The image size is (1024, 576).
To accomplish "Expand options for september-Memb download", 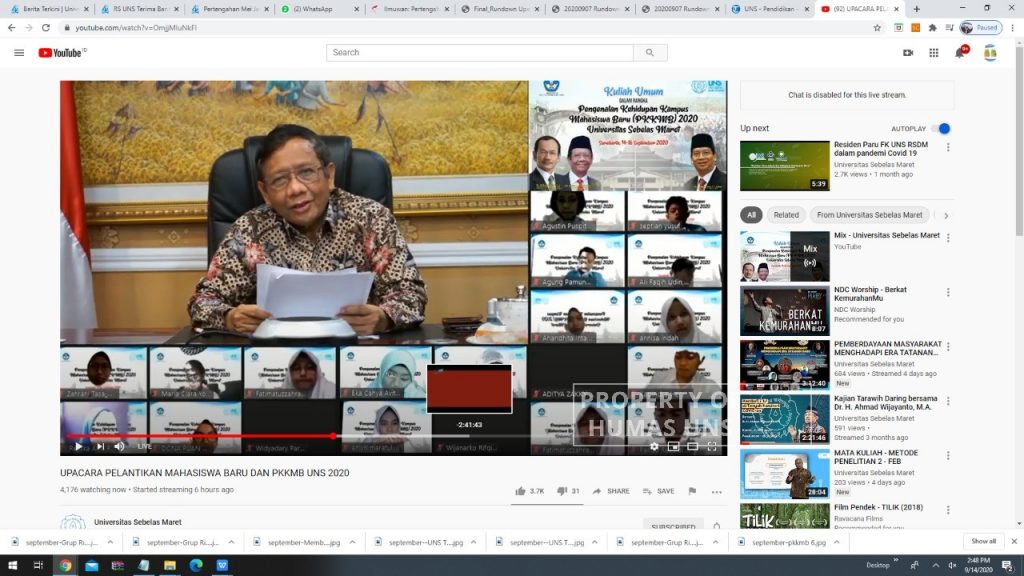I will tap(353, 543).
